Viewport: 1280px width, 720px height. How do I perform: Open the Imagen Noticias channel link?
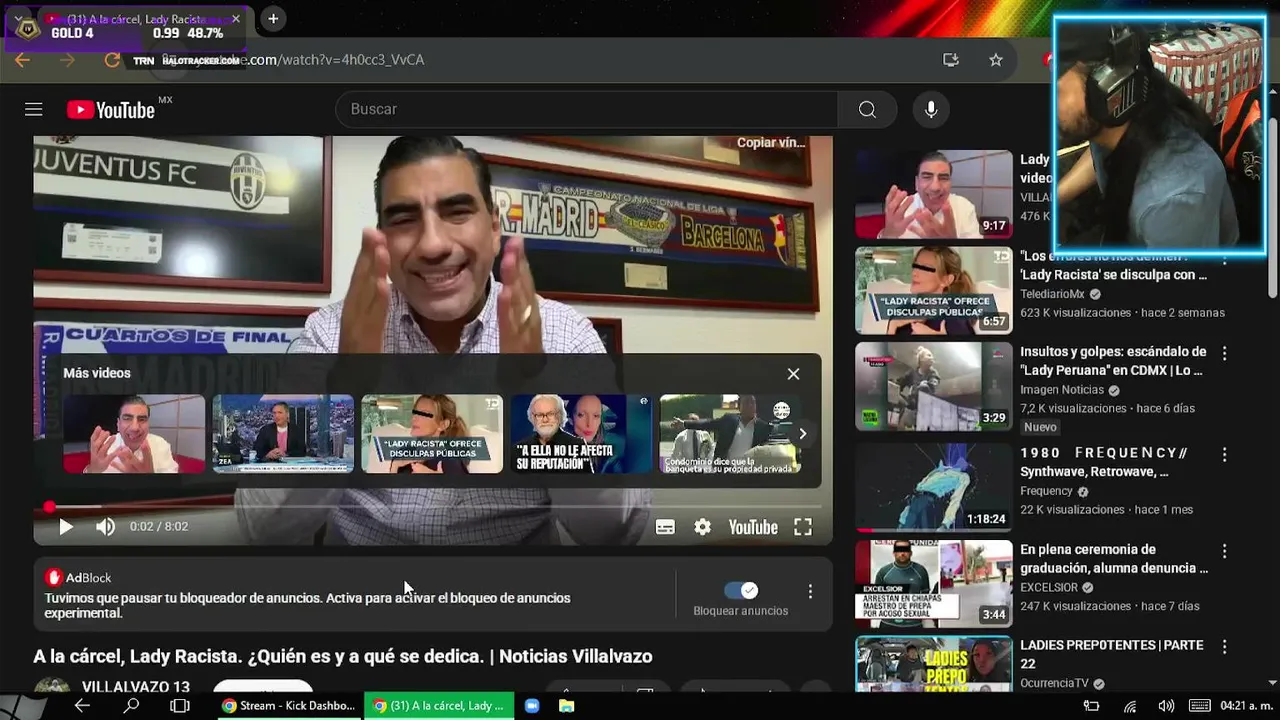click(x=1062, y=390)
